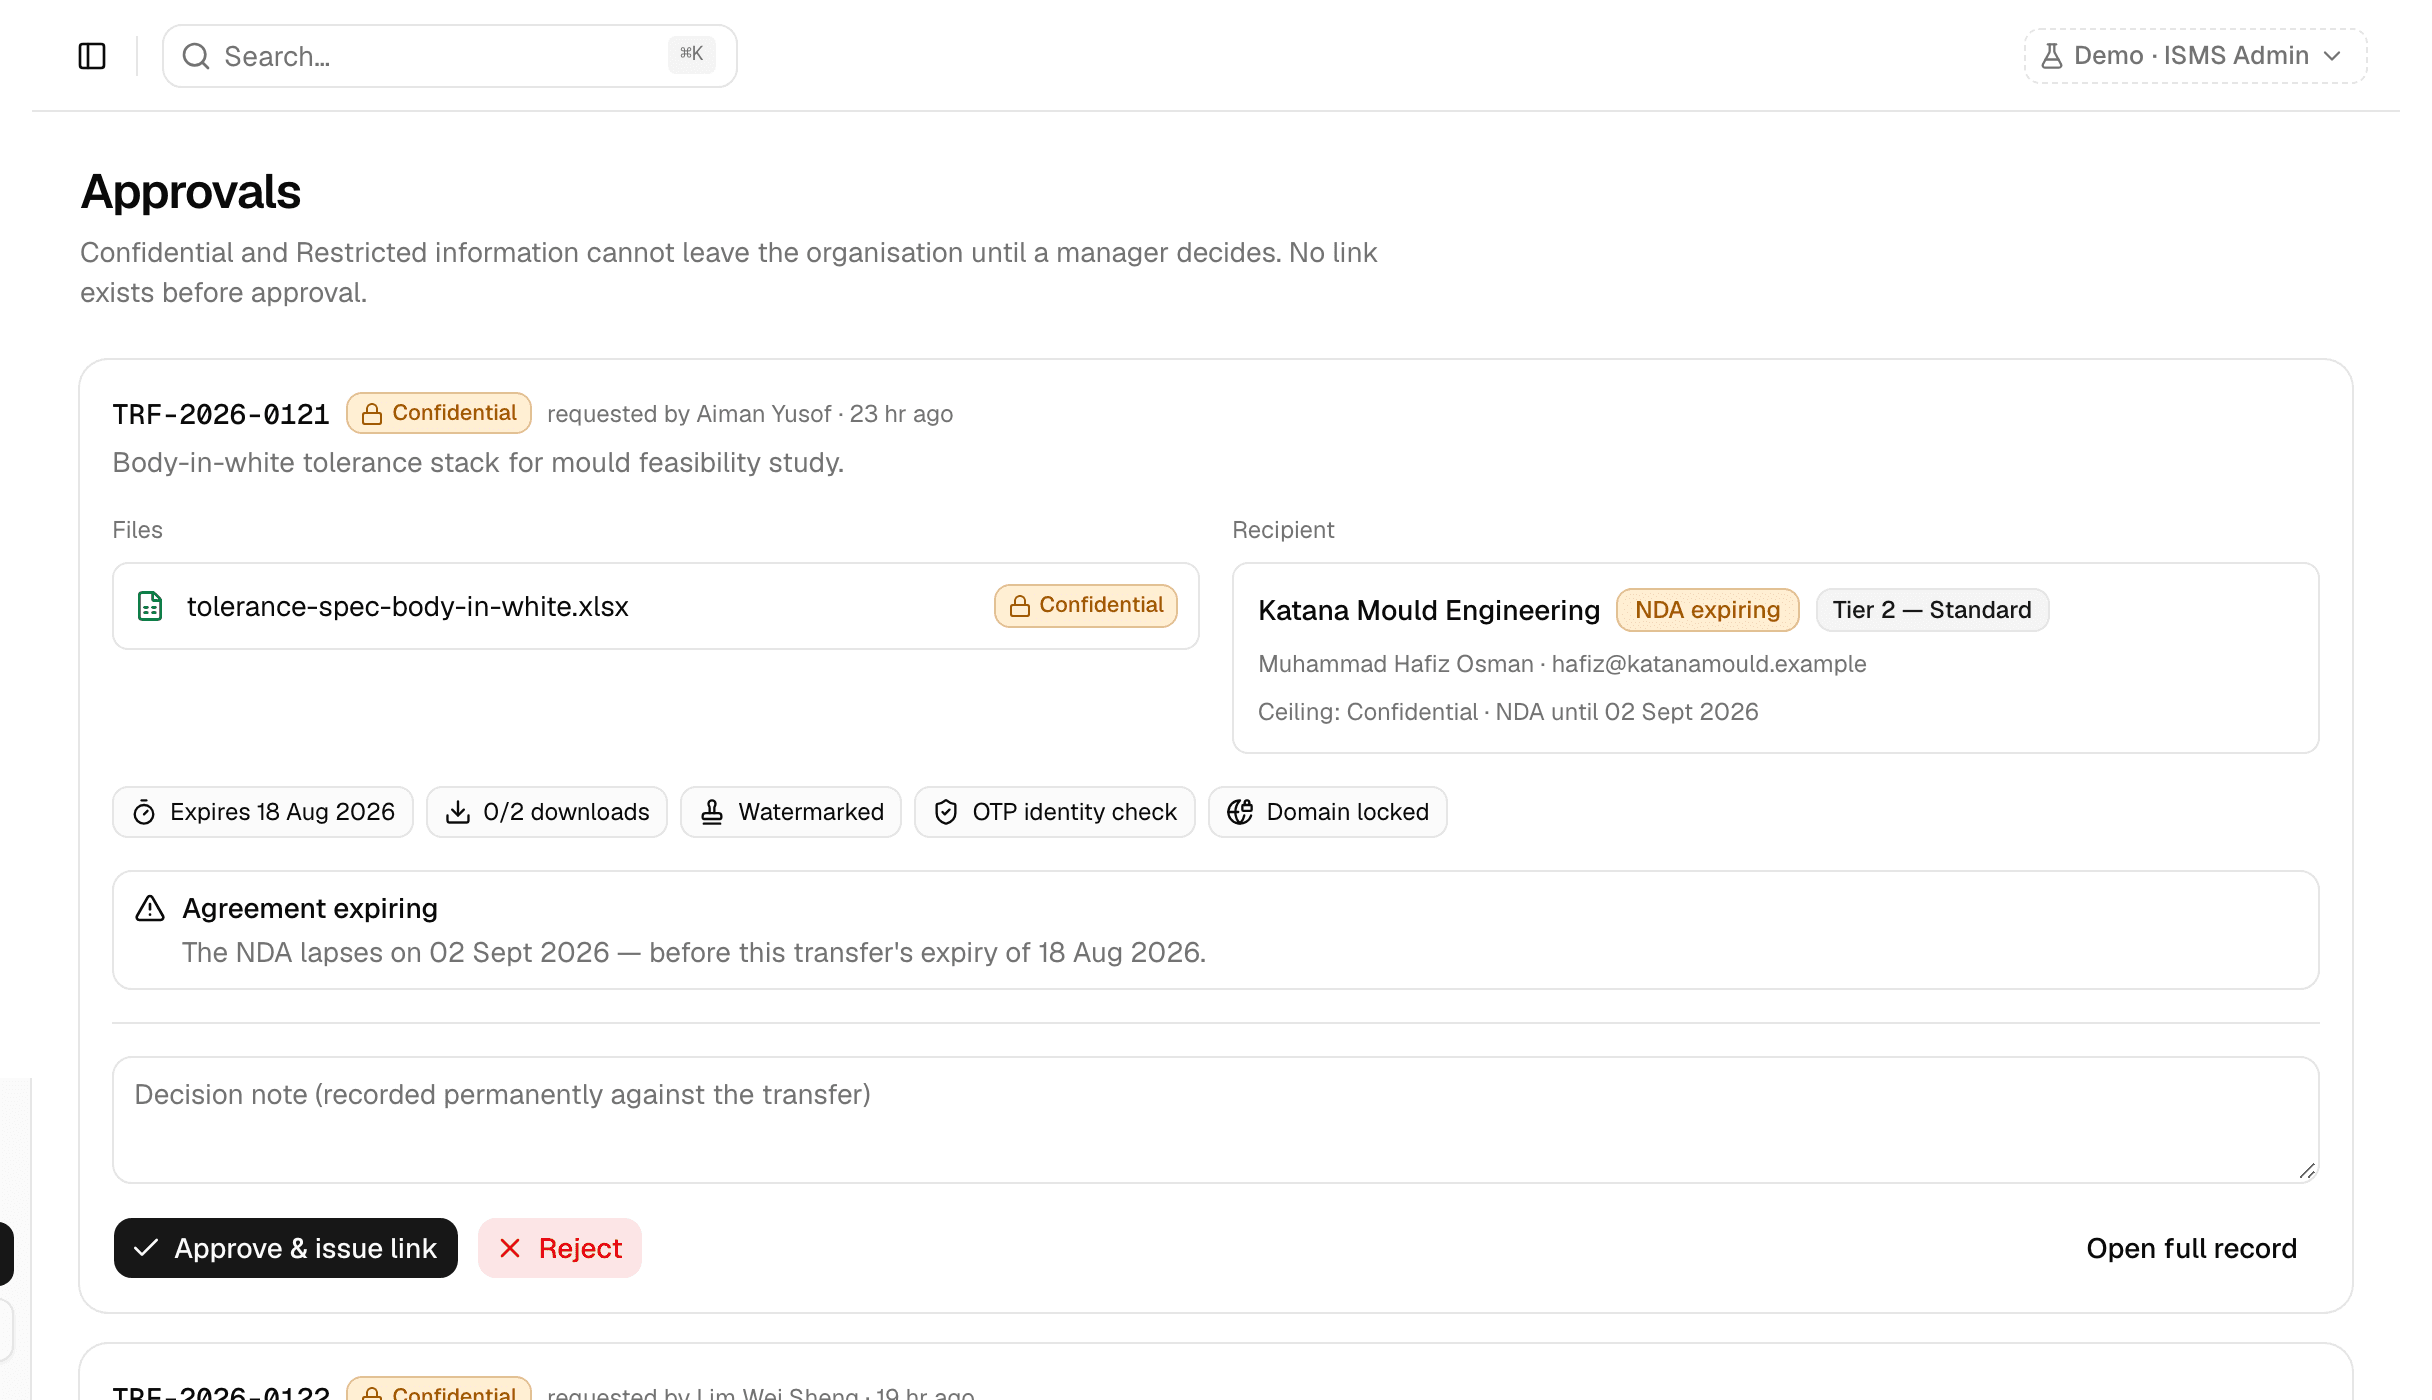
Task: Click hafiz@katanamould.example email text
Action: [x=1709, y=664]
